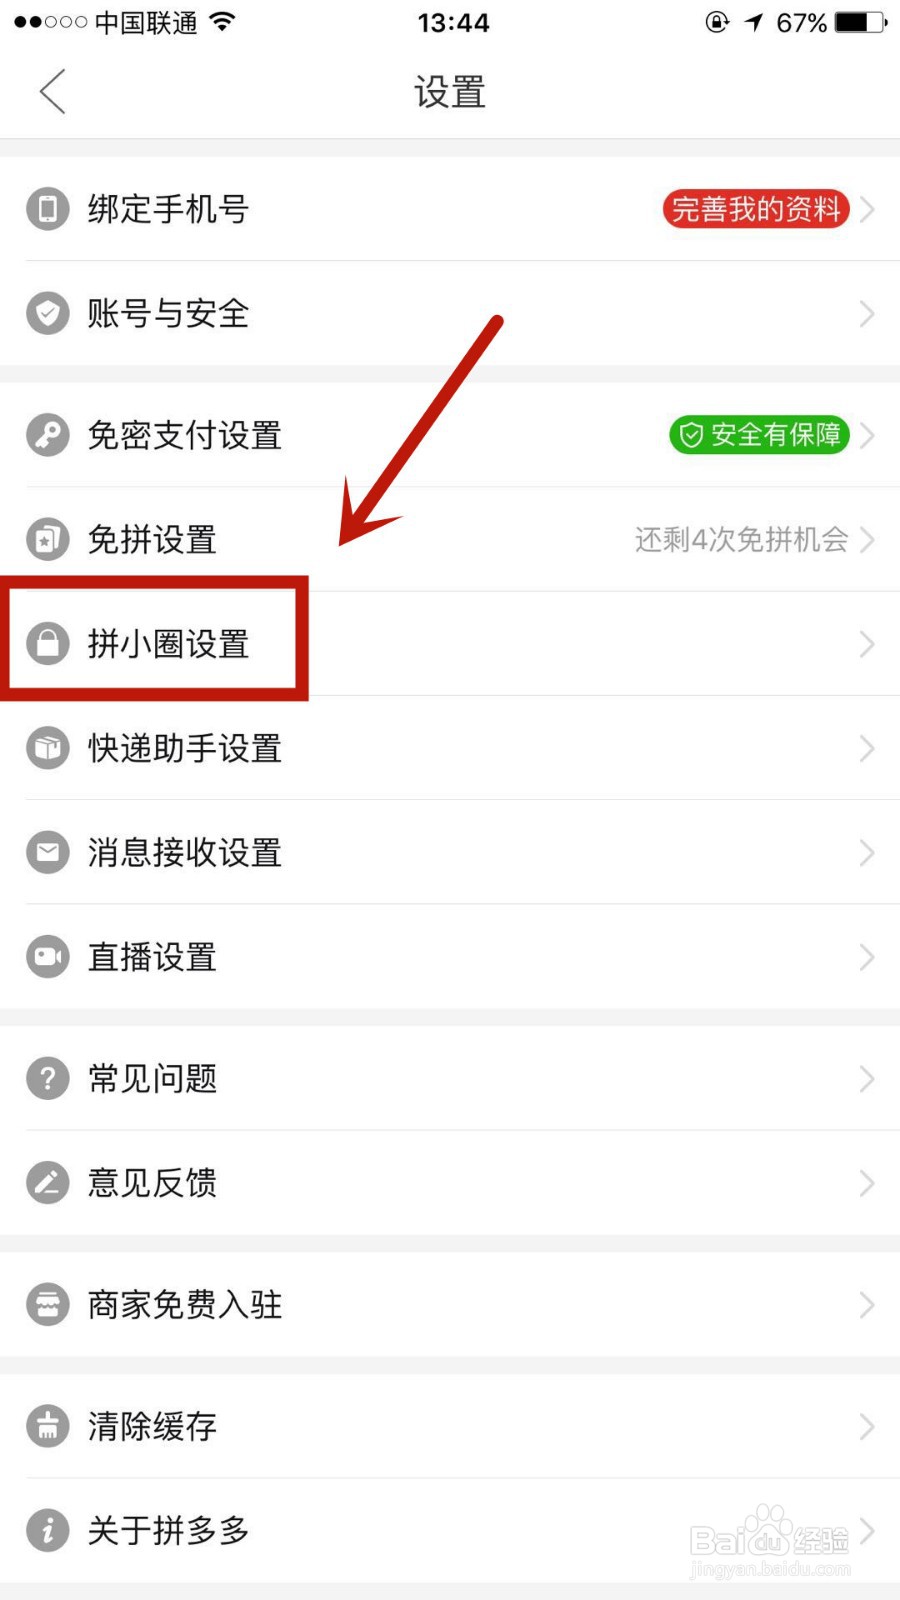Tap the green 安全有保障 badge
The width and height of the screenshot is (900, 1600).
(759, 435)
